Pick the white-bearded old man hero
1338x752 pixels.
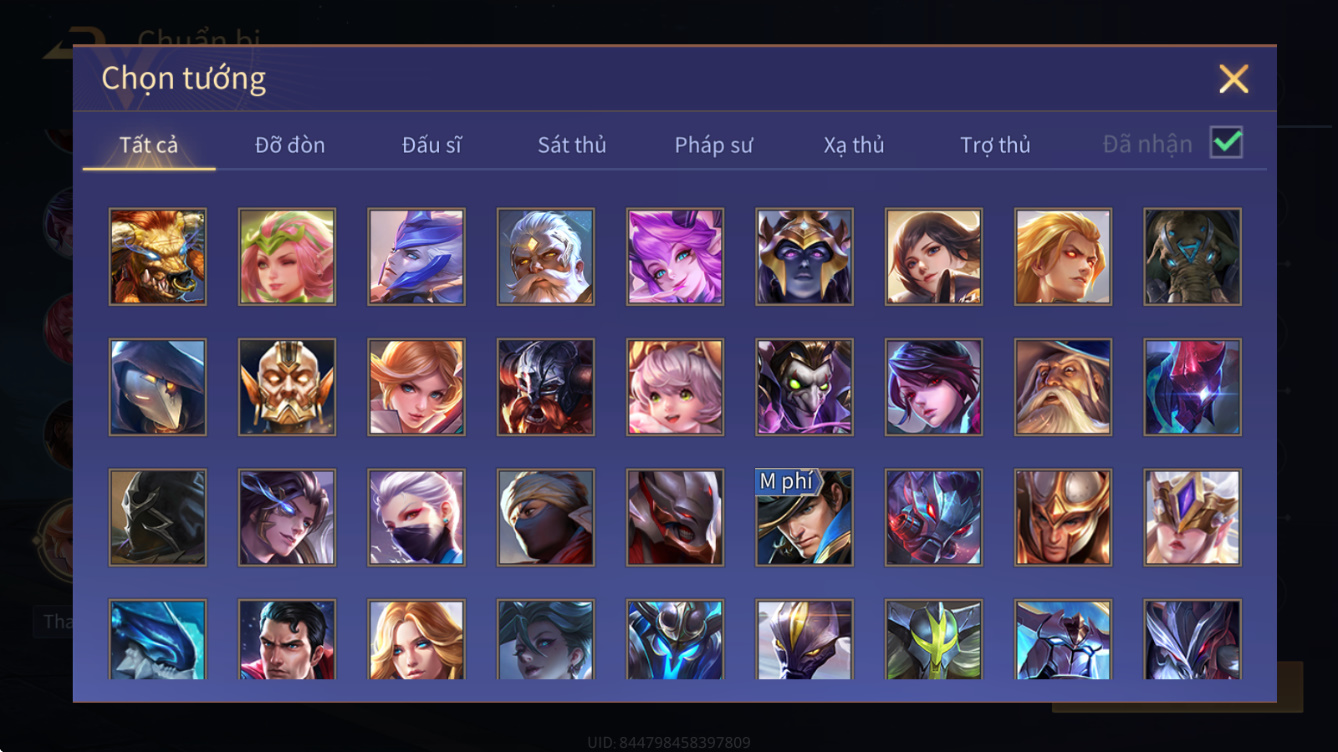(546, 256)
